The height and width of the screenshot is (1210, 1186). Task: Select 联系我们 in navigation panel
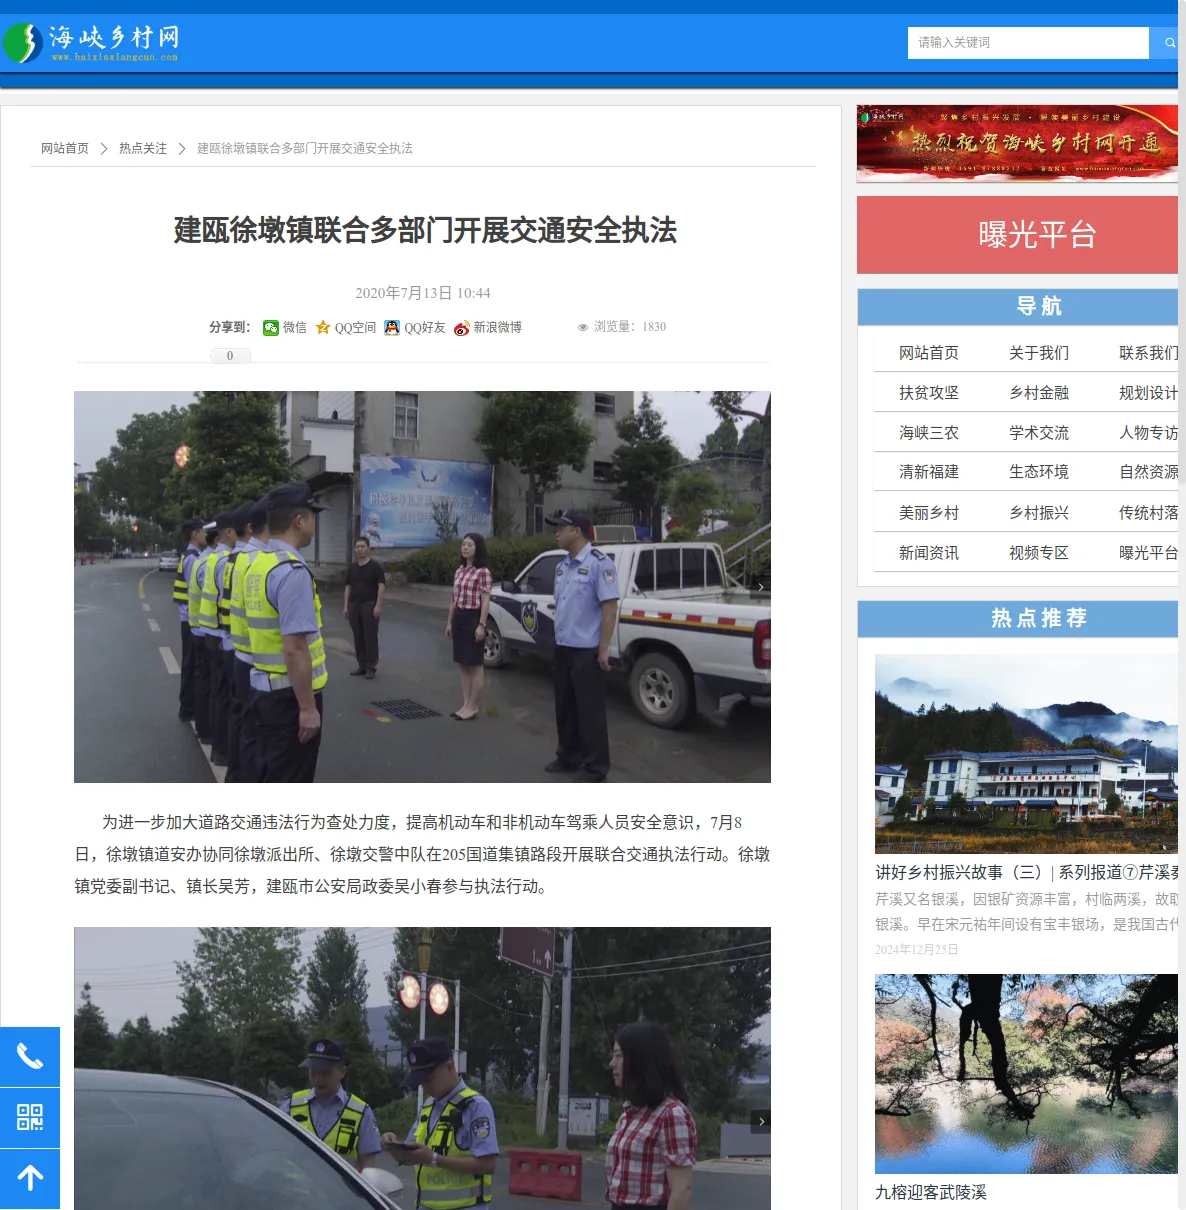[x=1148, y=353]
